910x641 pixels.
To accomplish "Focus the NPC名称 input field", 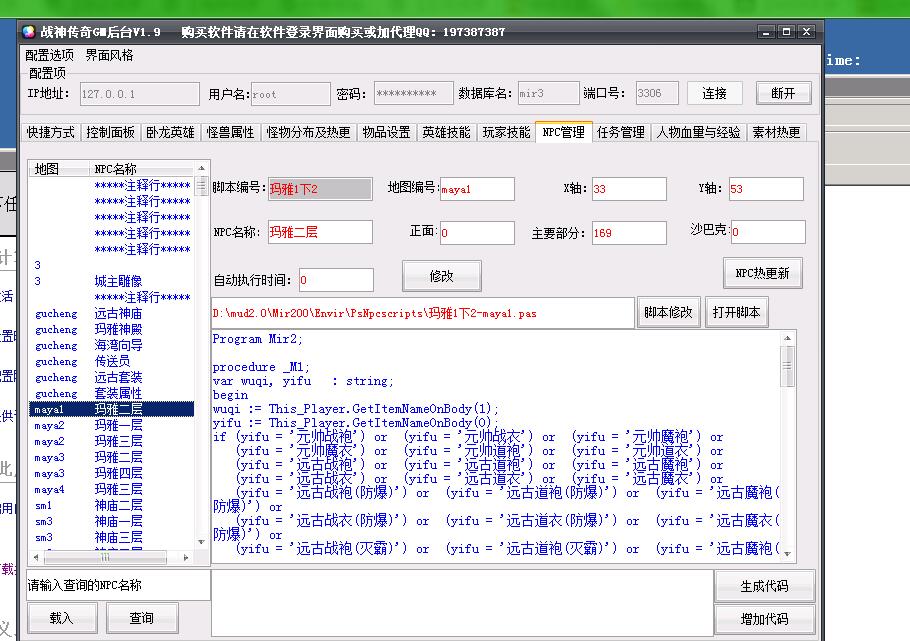I will (x=319, y=232).
